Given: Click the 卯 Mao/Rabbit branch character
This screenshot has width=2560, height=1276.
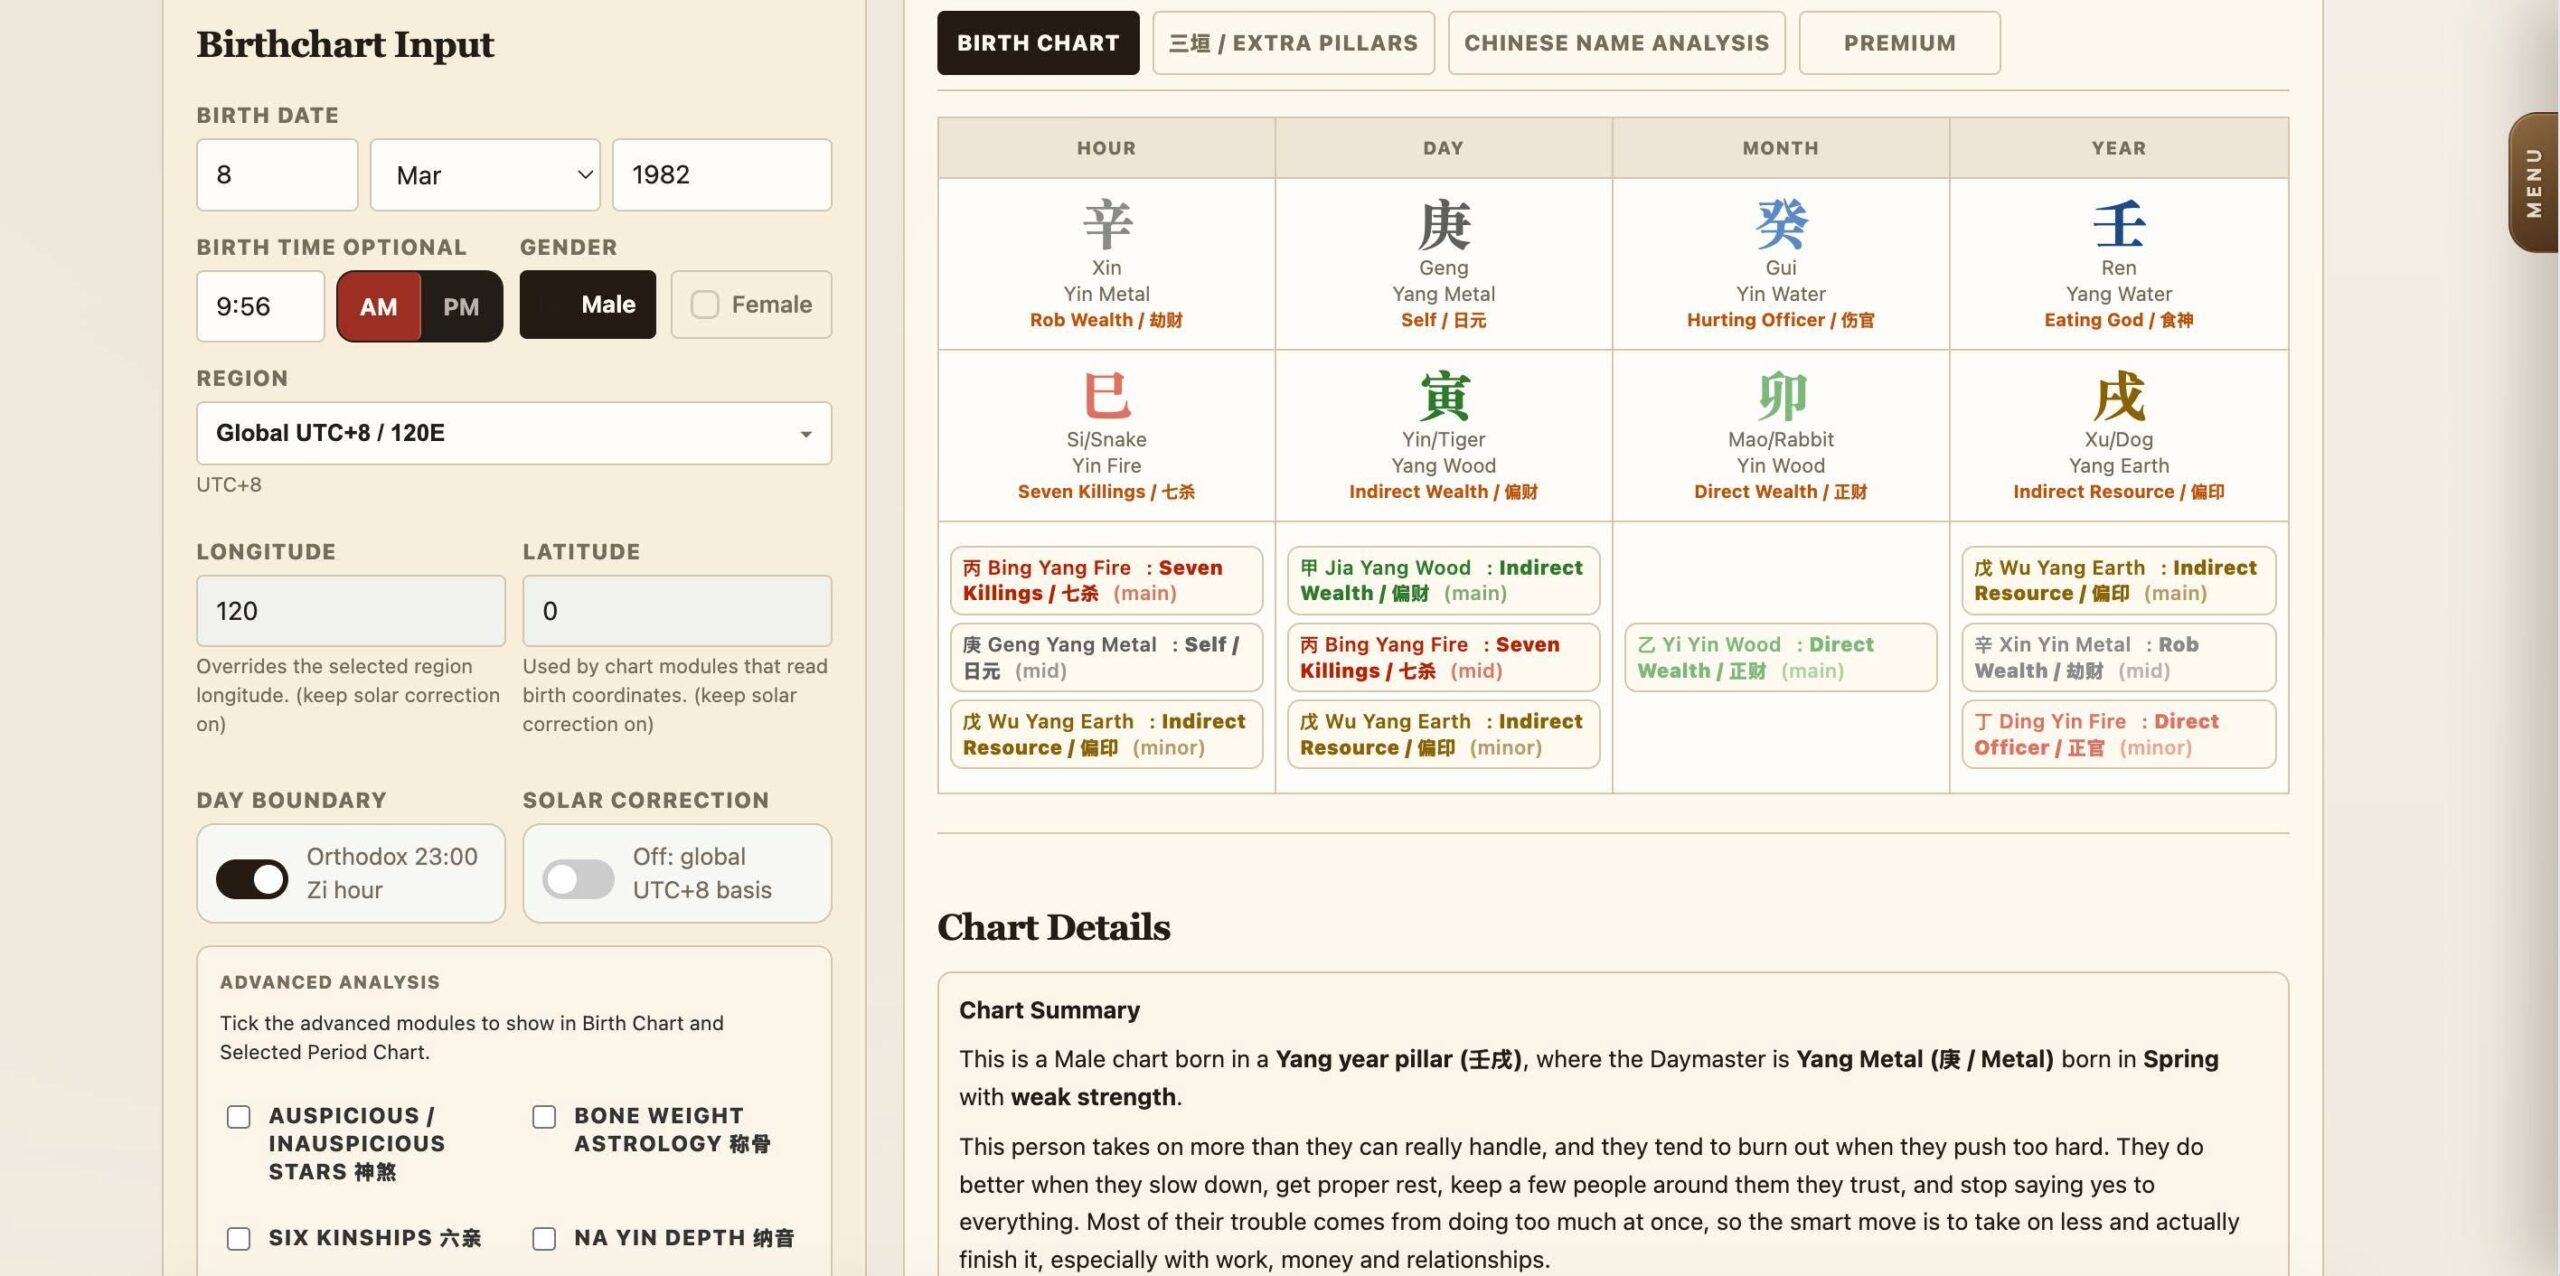Looking at the screenshot, I should click(1780, 396).
